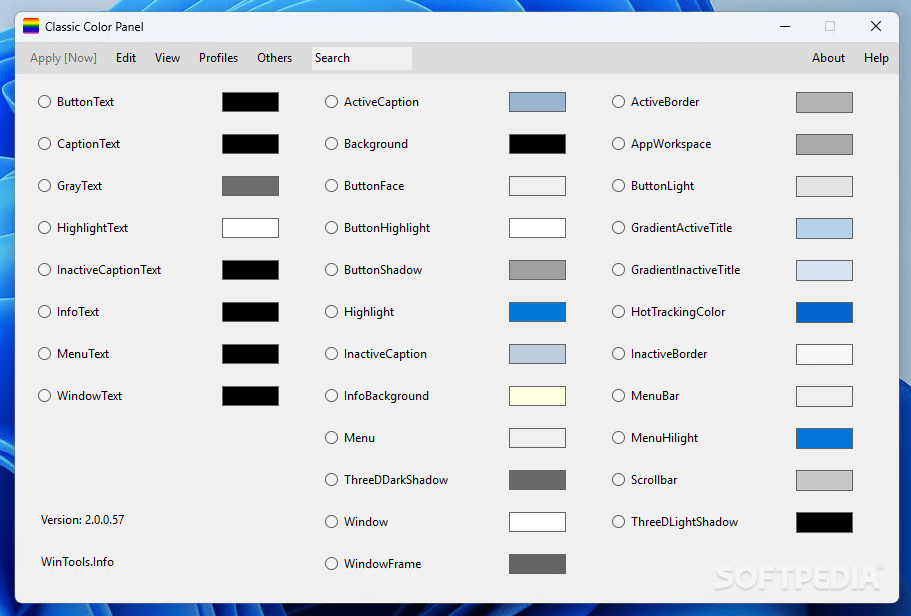The height and width of the screenshot is (616, 911).
Task: Select the Highlight radio button
Action: click(x=331, y=311)
